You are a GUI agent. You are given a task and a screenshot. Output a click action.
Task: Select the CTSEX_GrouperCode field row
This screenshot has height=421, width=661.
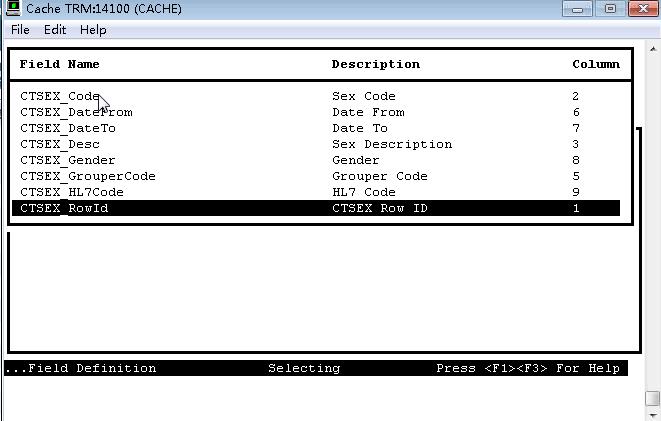point(316,176)
